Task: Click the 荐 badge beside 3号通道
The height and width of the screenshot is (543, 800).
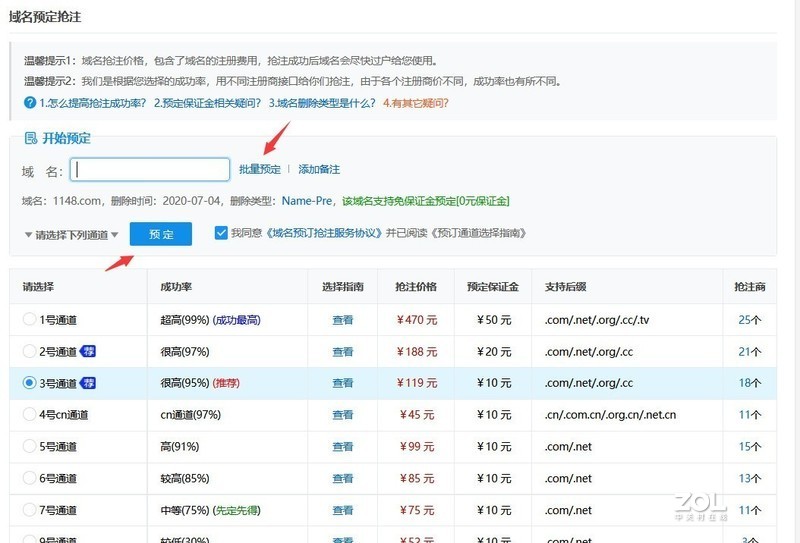Action: pyautogui.click(x=88, y=383)
